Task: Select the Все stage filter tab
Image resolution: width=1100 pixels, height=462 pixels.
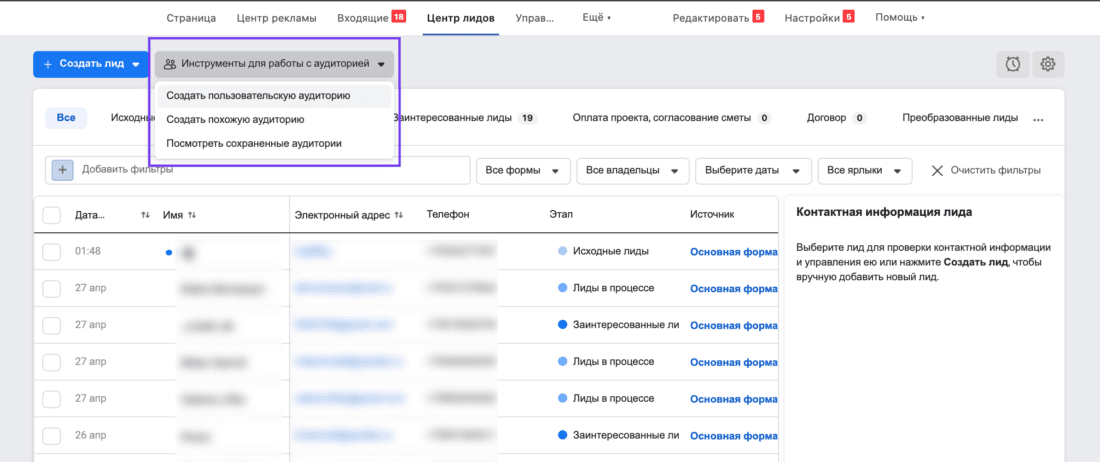Action: (x=66, y=118)
